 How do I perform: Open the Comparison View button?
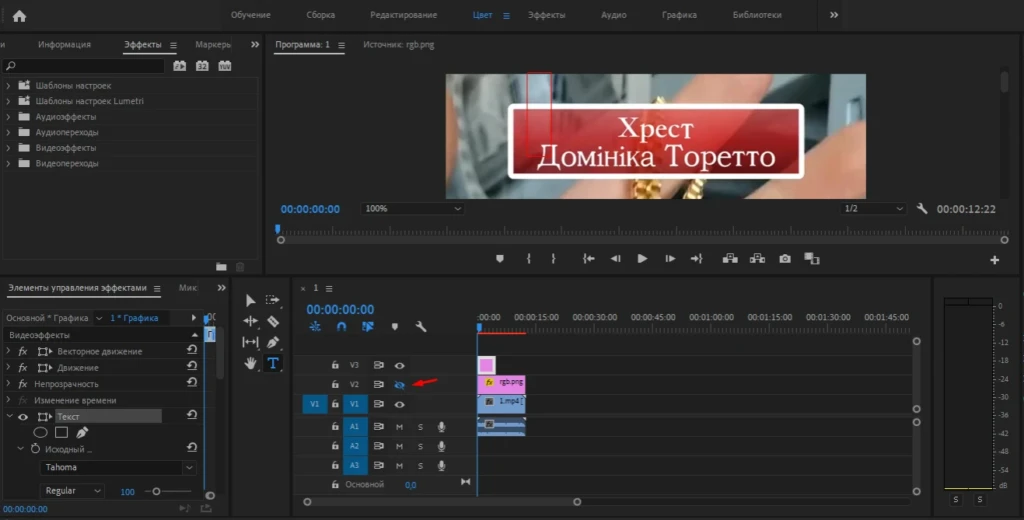click(x=812, y=259)
